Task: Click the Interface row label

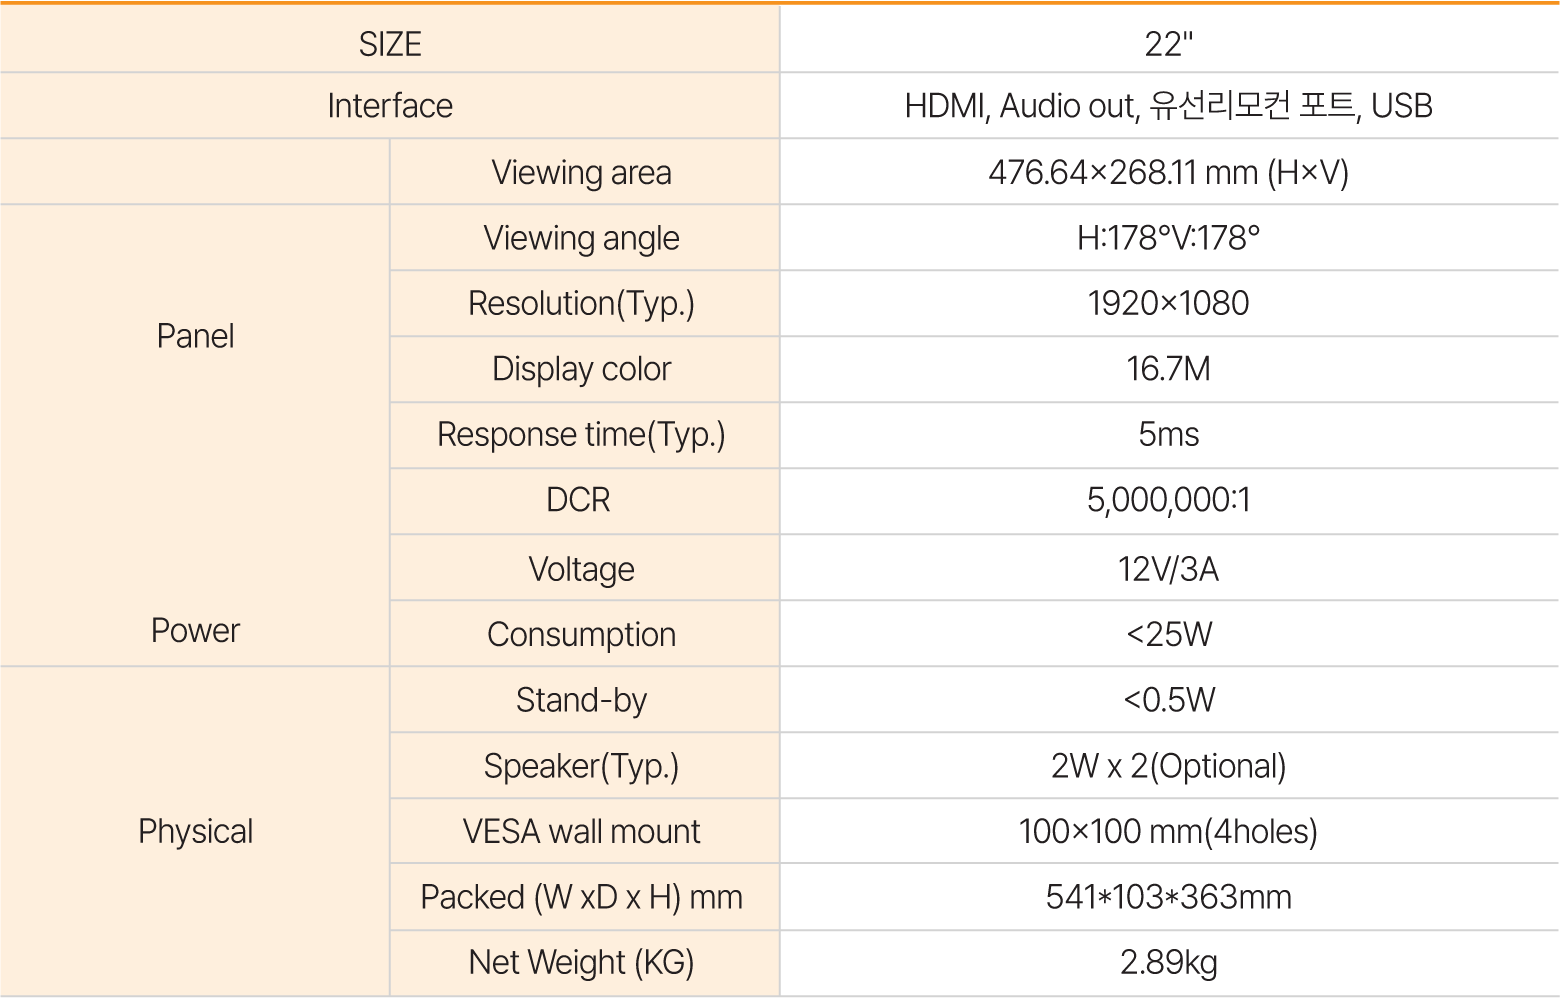Action: (390, 106)
